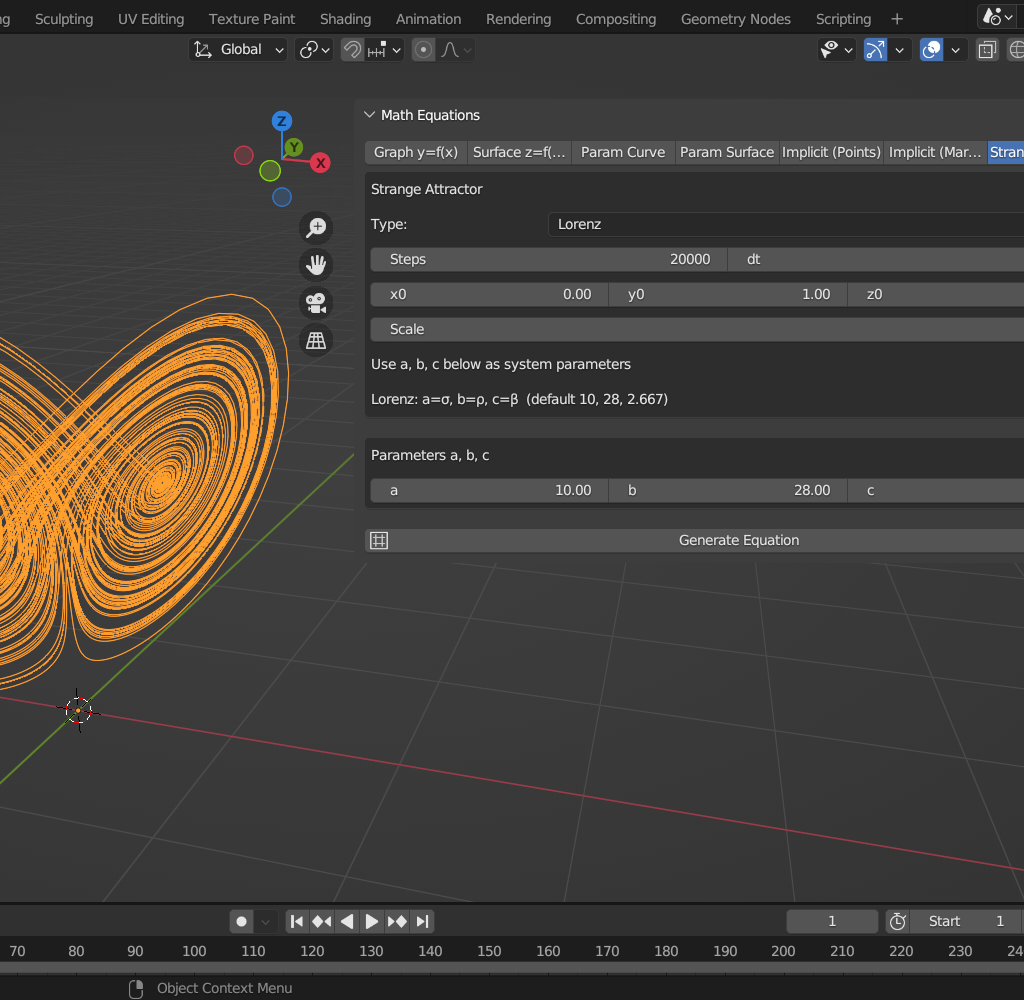
Task: Click the current frame field in the timeline
Action: 831,920
